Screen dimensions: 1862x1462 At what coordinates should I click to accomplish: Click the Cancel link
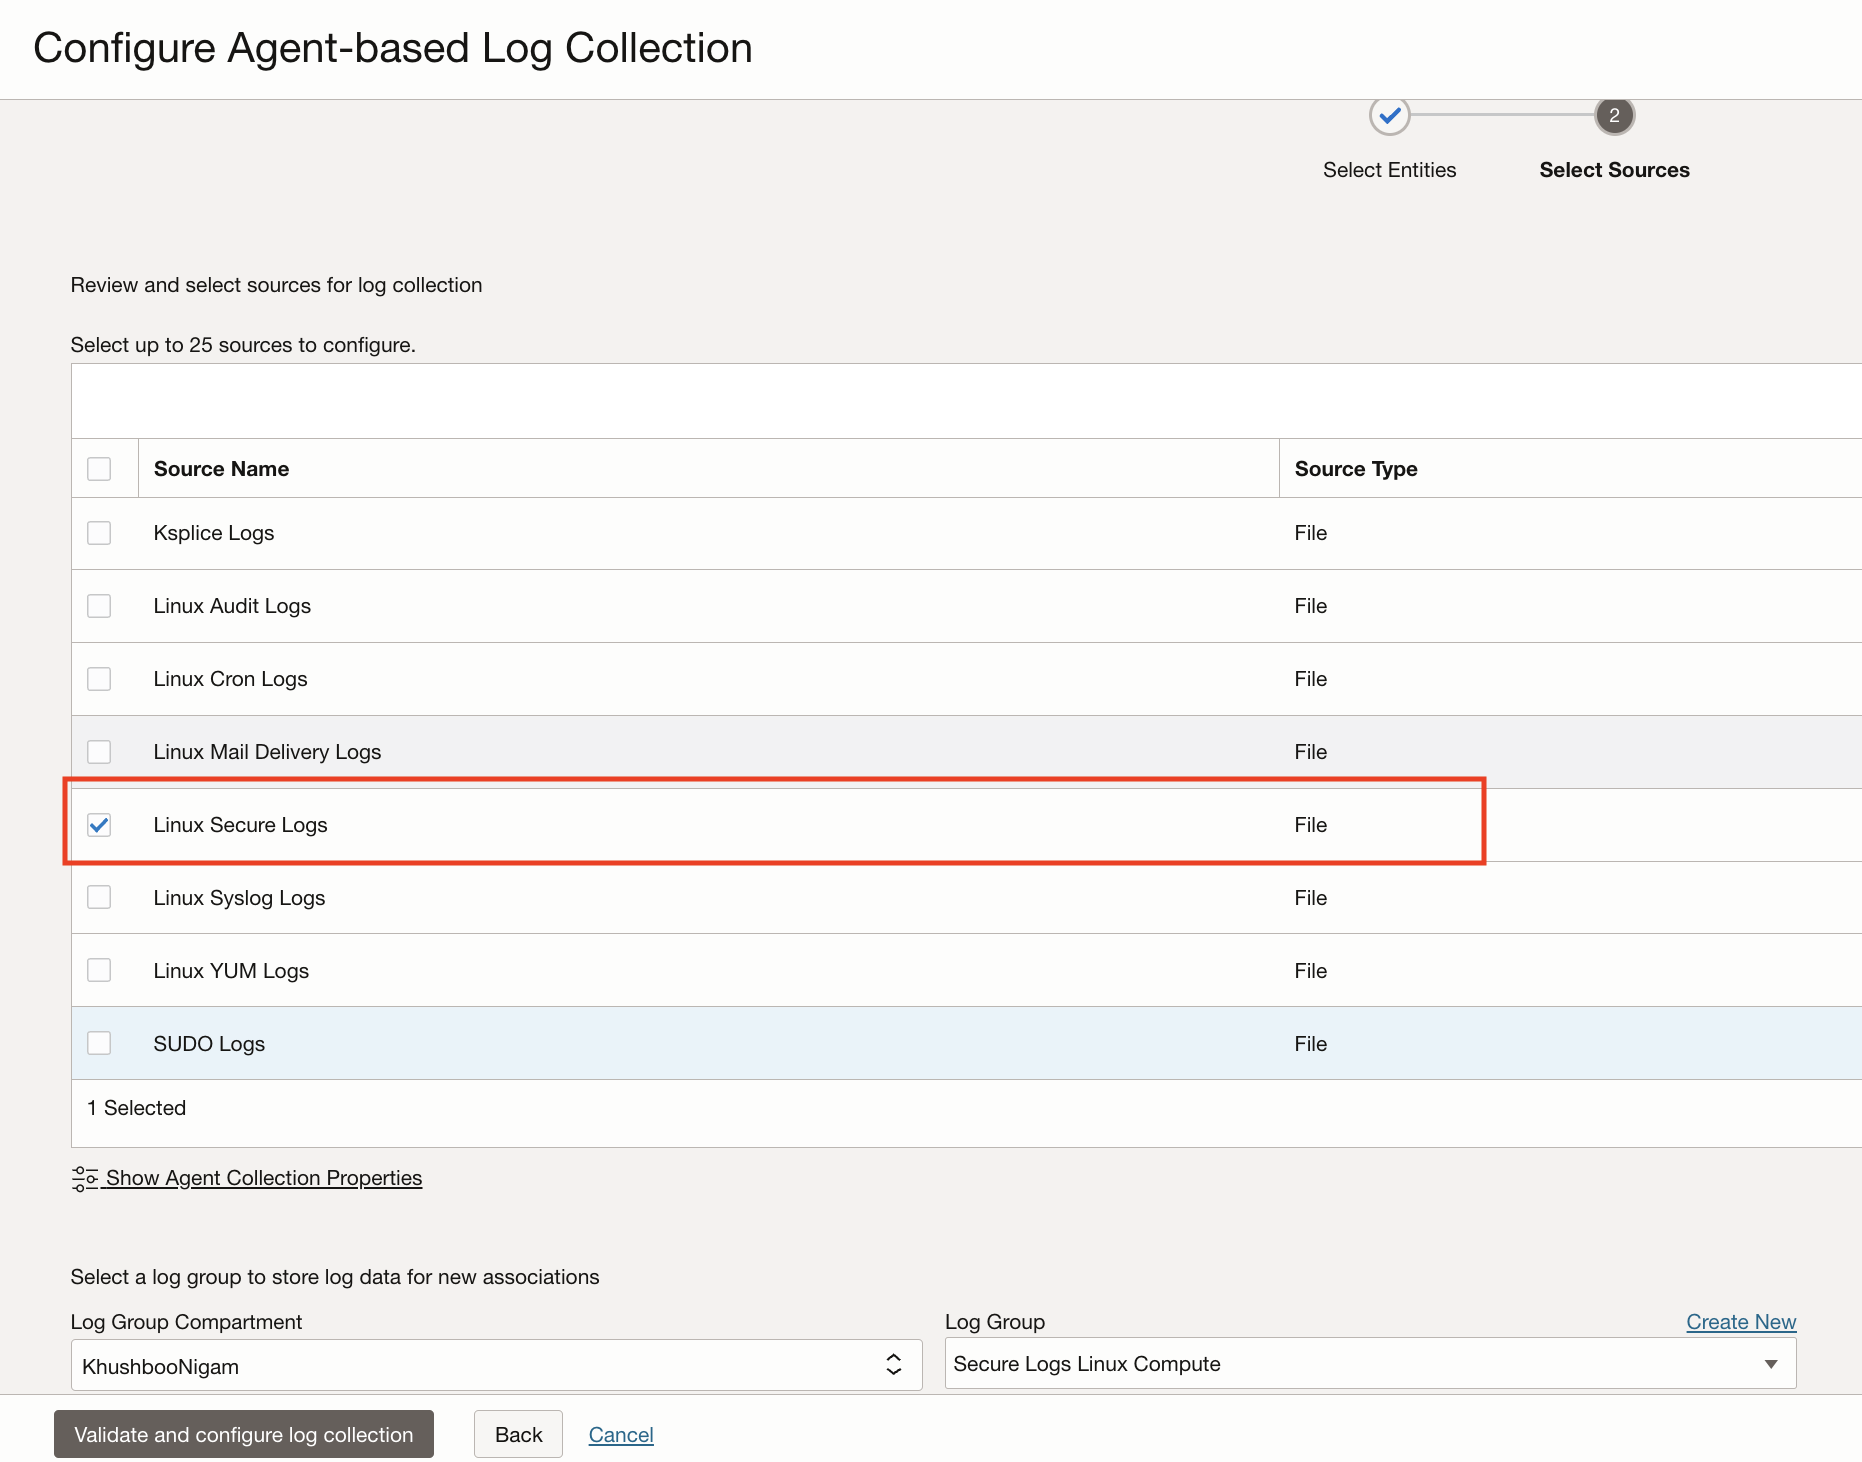tap(620, 1435)
